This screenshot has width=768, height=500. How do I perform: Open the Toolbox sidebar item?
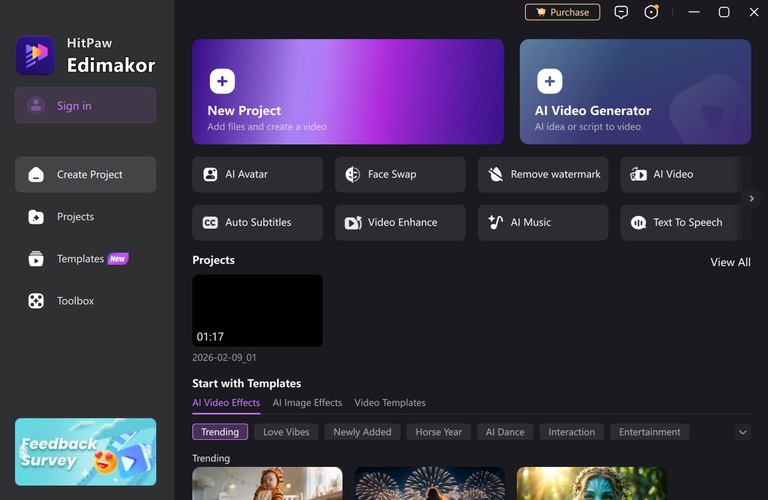pos(75,301)
